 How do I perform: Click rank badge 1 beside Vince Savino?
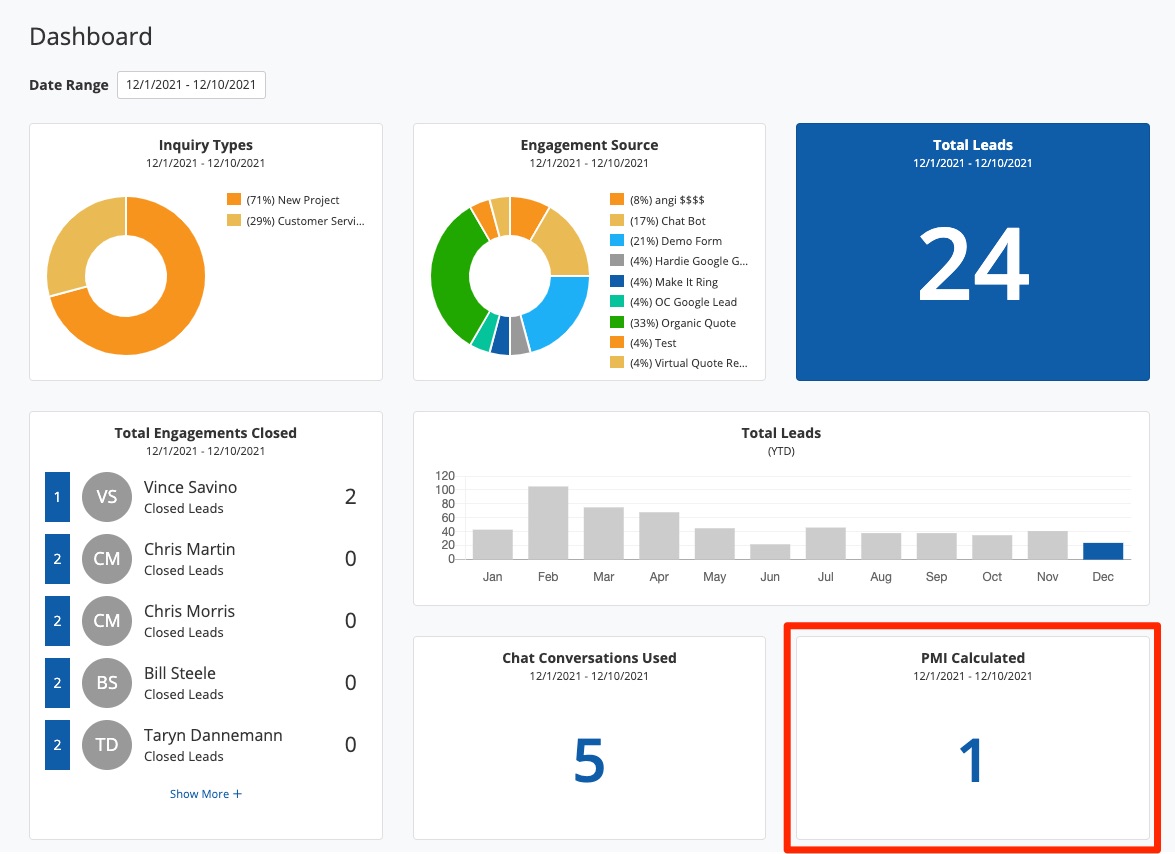coord(57,497)
